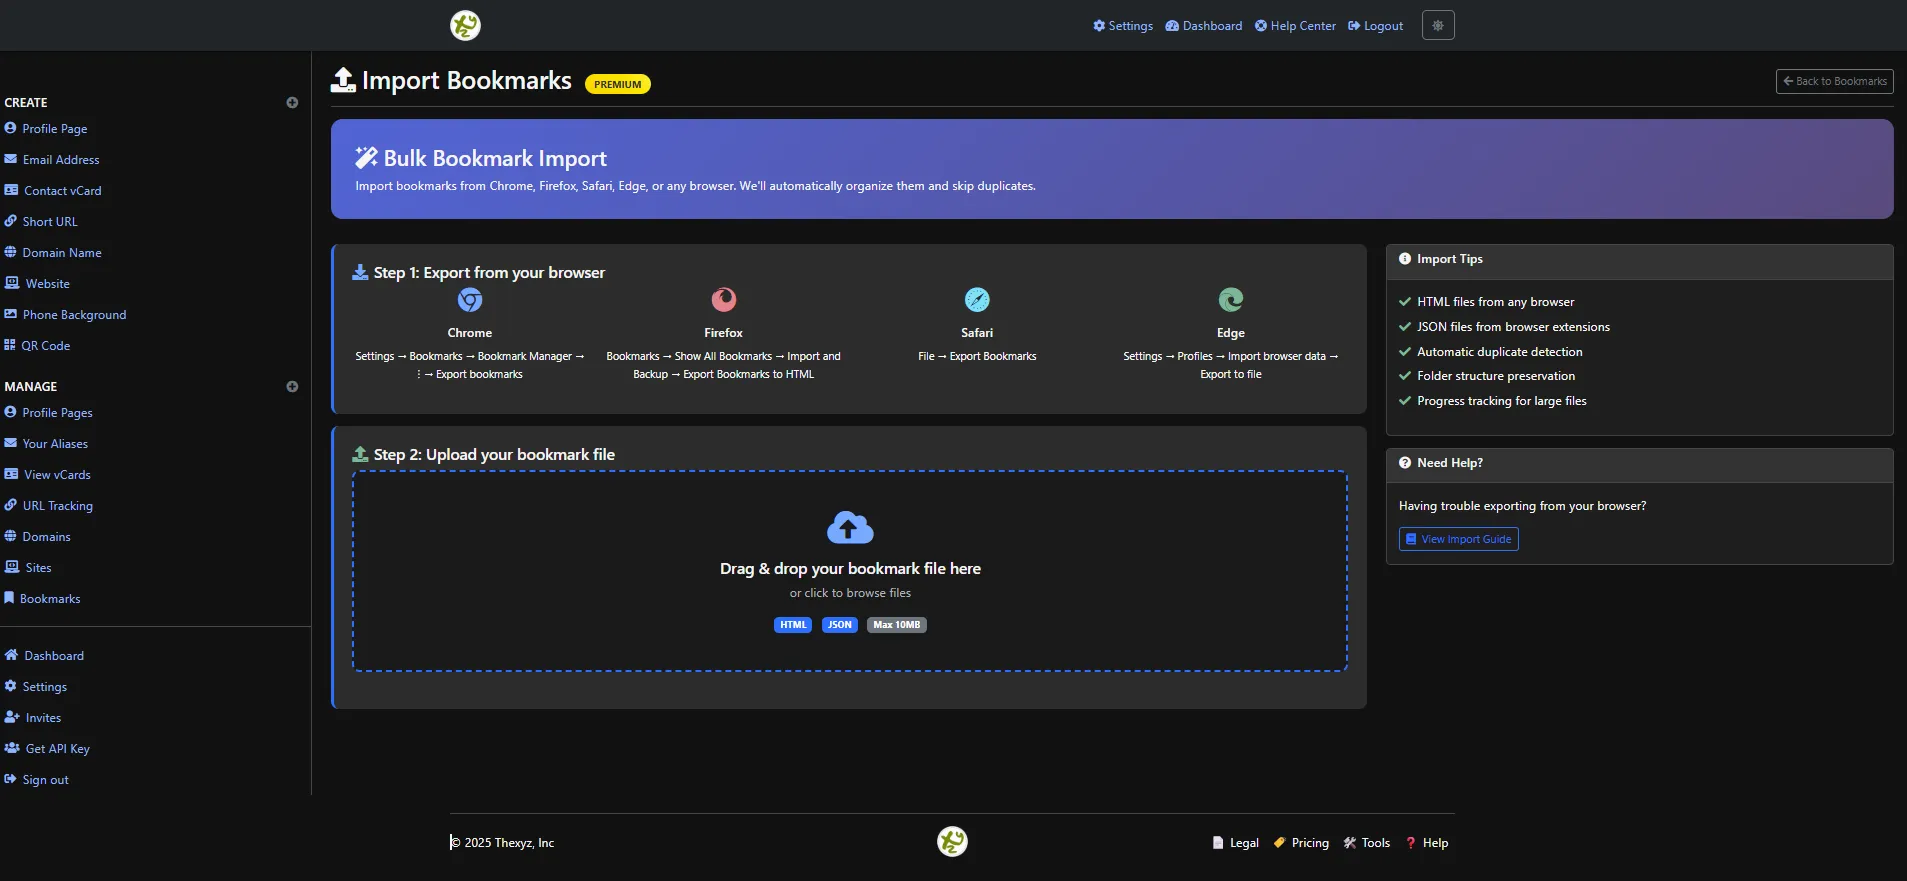The height and width of the screenshot is (881, 1907).
Task: Expand the CREATE section plus icon
Action: pyautogui.click(x=292, y=102)
